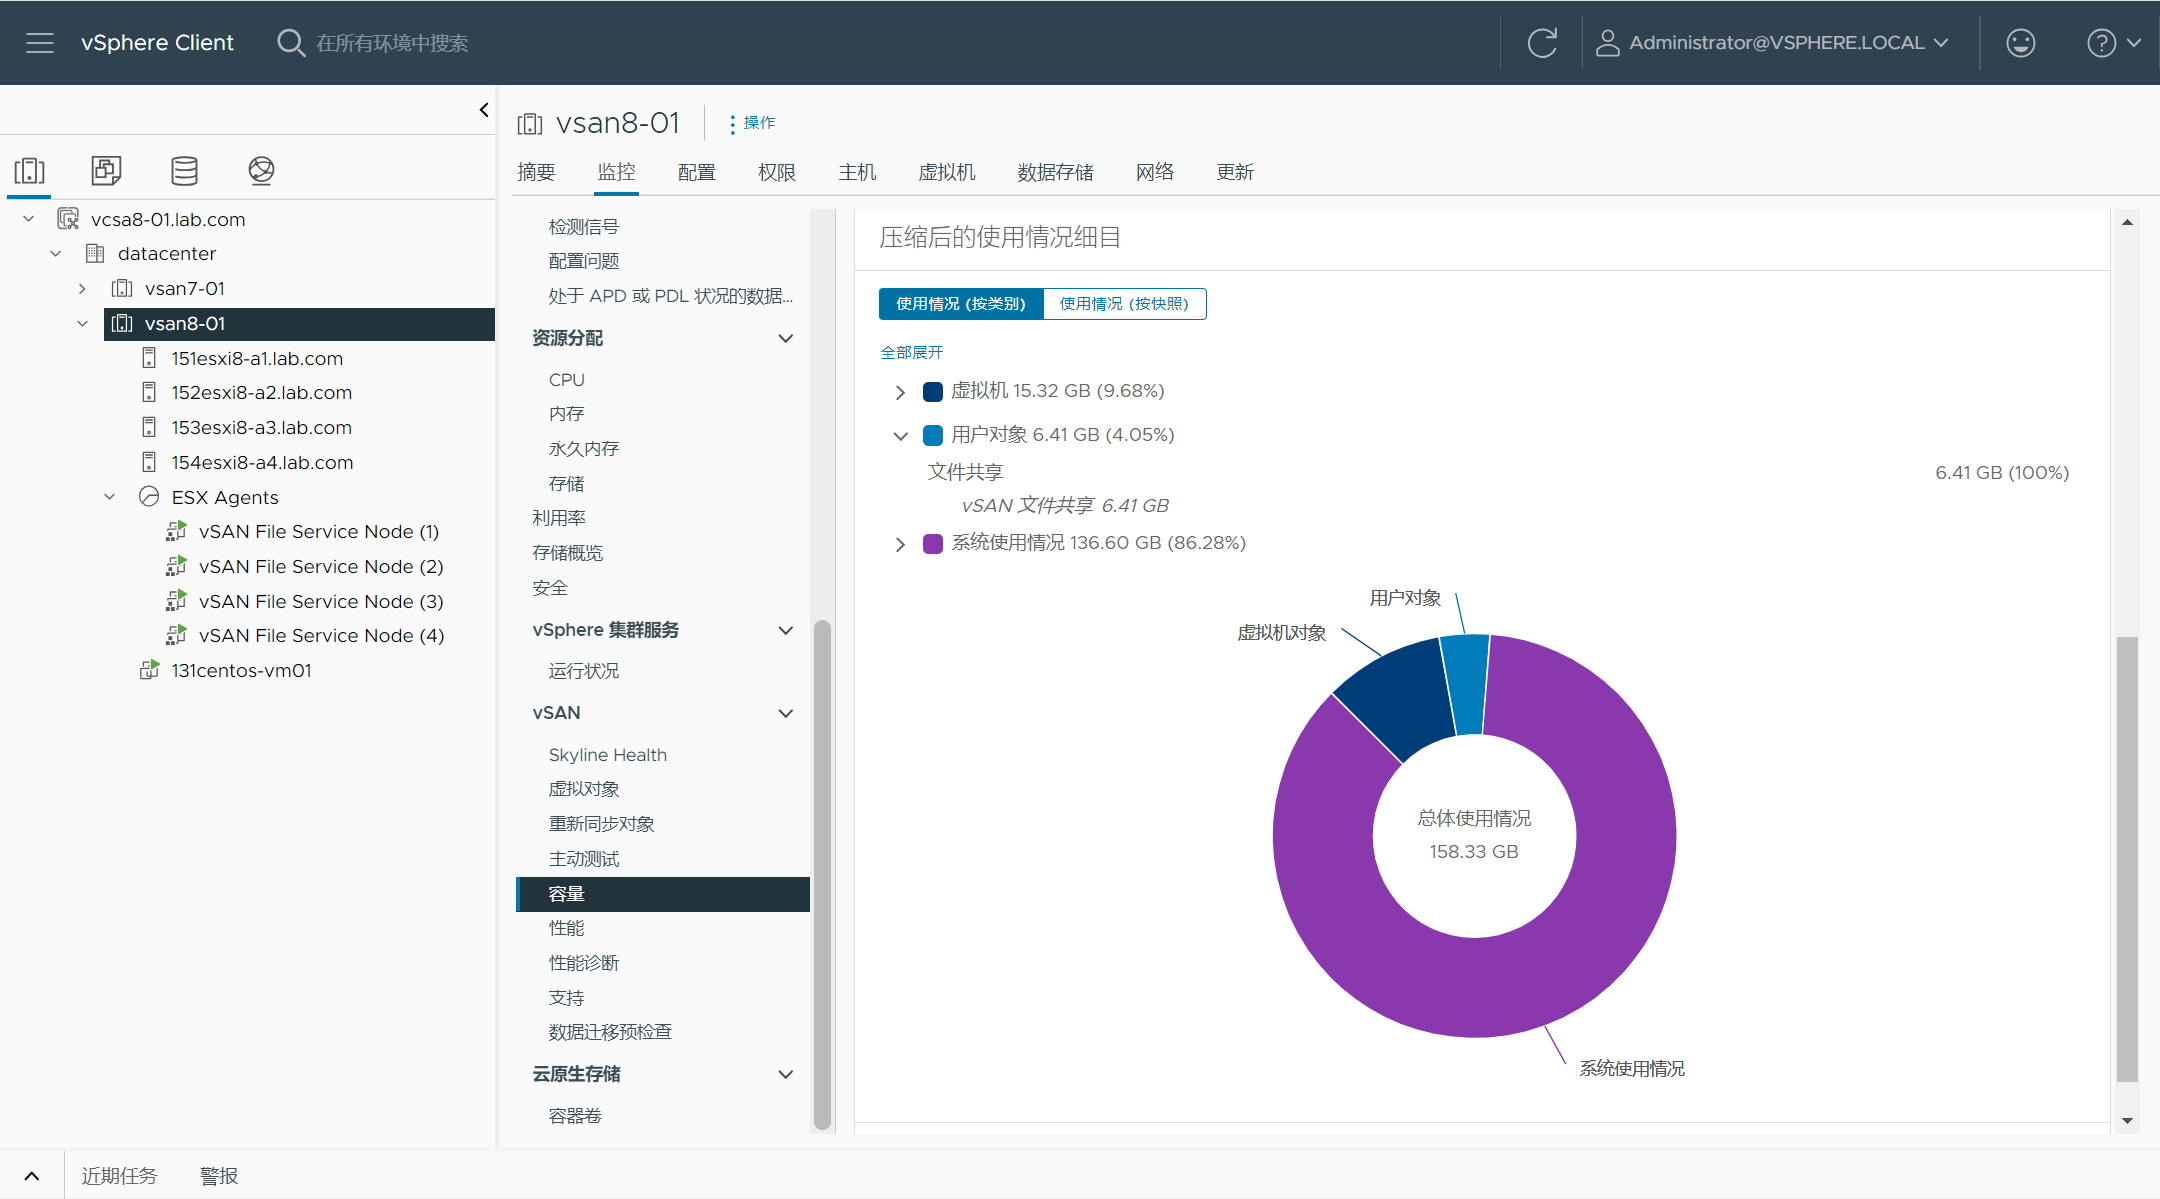Expand the 系统使用情况 136.60 GB row
2160x1199 pixels.
coord(900,544)
